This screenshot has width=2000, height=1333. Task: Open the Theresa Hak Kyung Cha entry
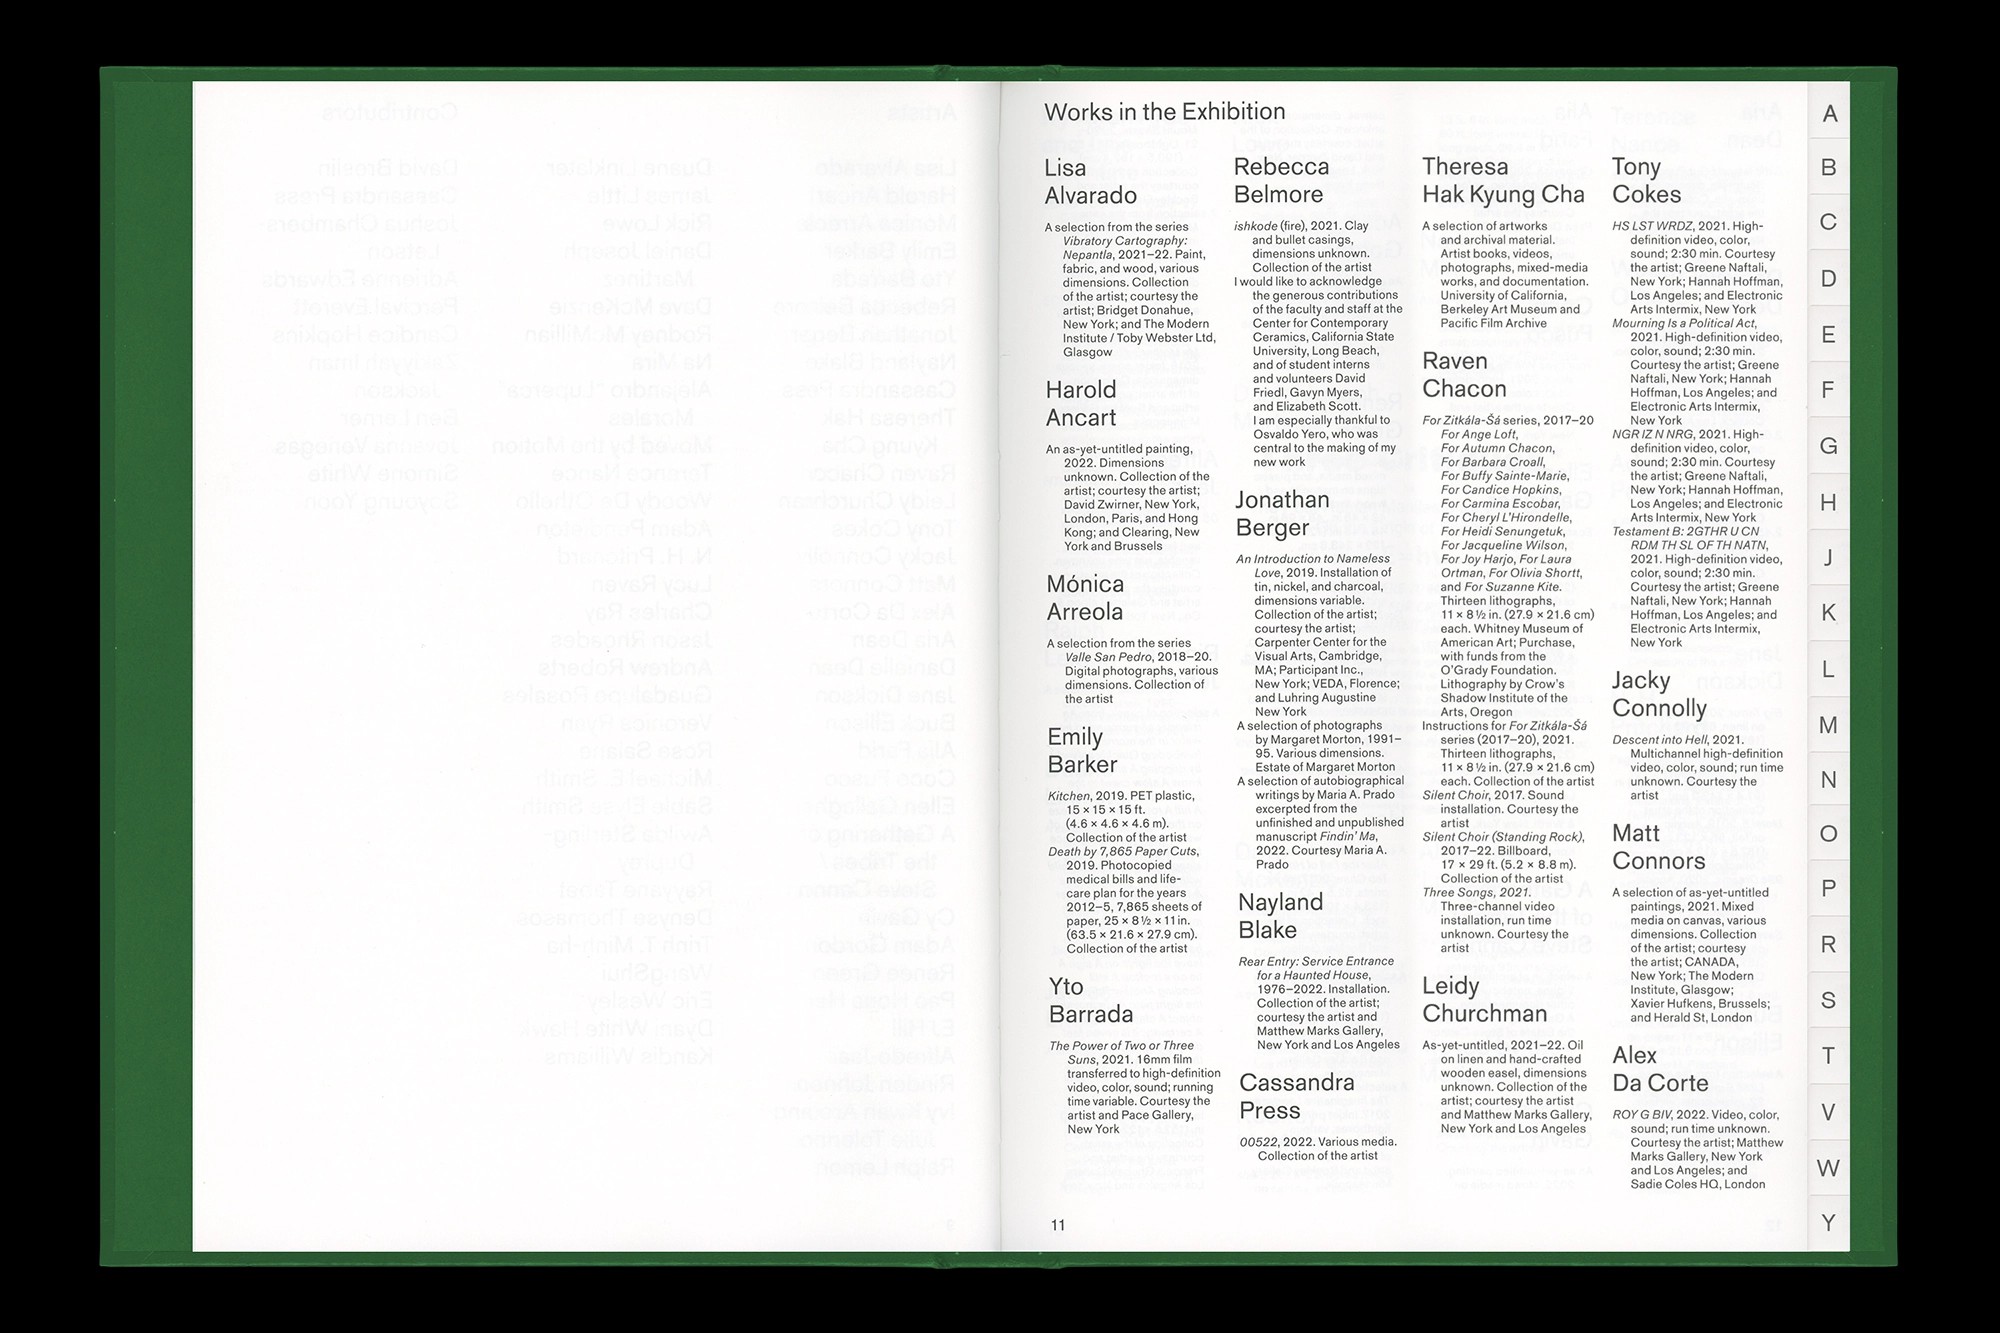pyautogui.click(x=1503, y=180)
